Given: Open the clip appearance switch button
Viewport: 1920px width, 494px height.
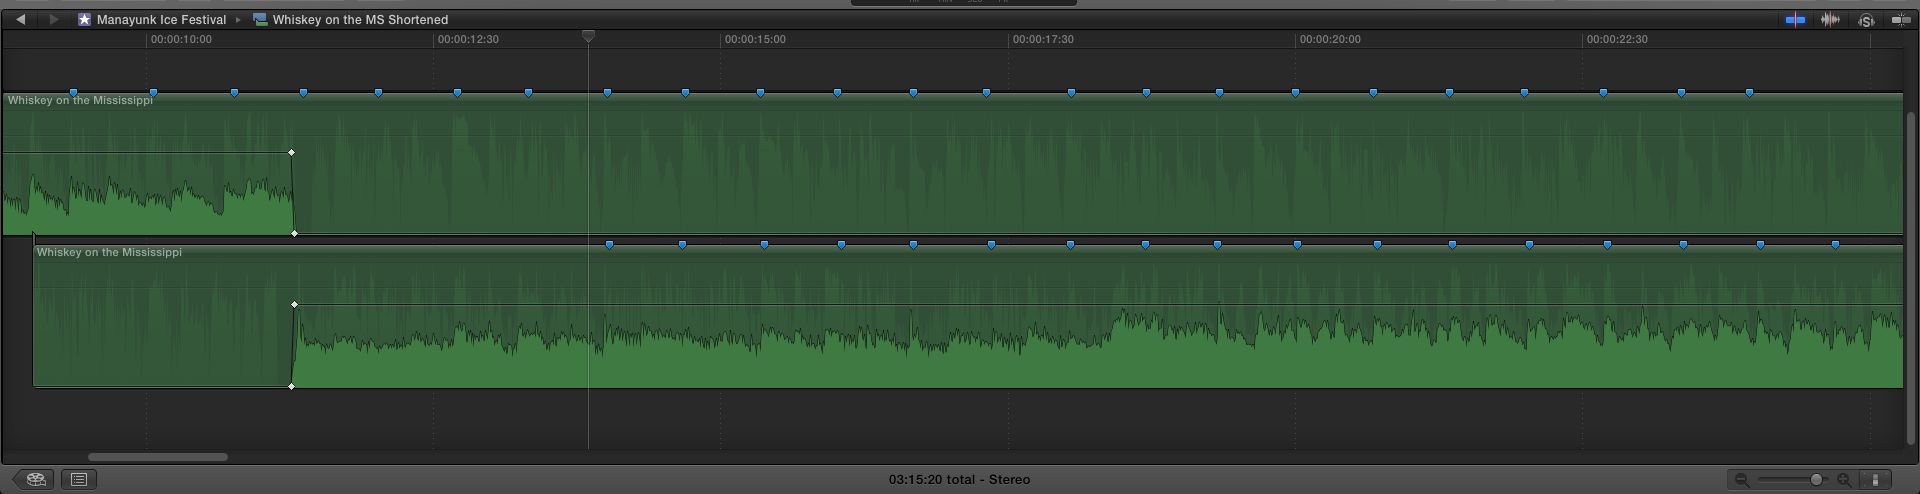Looking at the screenshot, I should pos(1876,480).
